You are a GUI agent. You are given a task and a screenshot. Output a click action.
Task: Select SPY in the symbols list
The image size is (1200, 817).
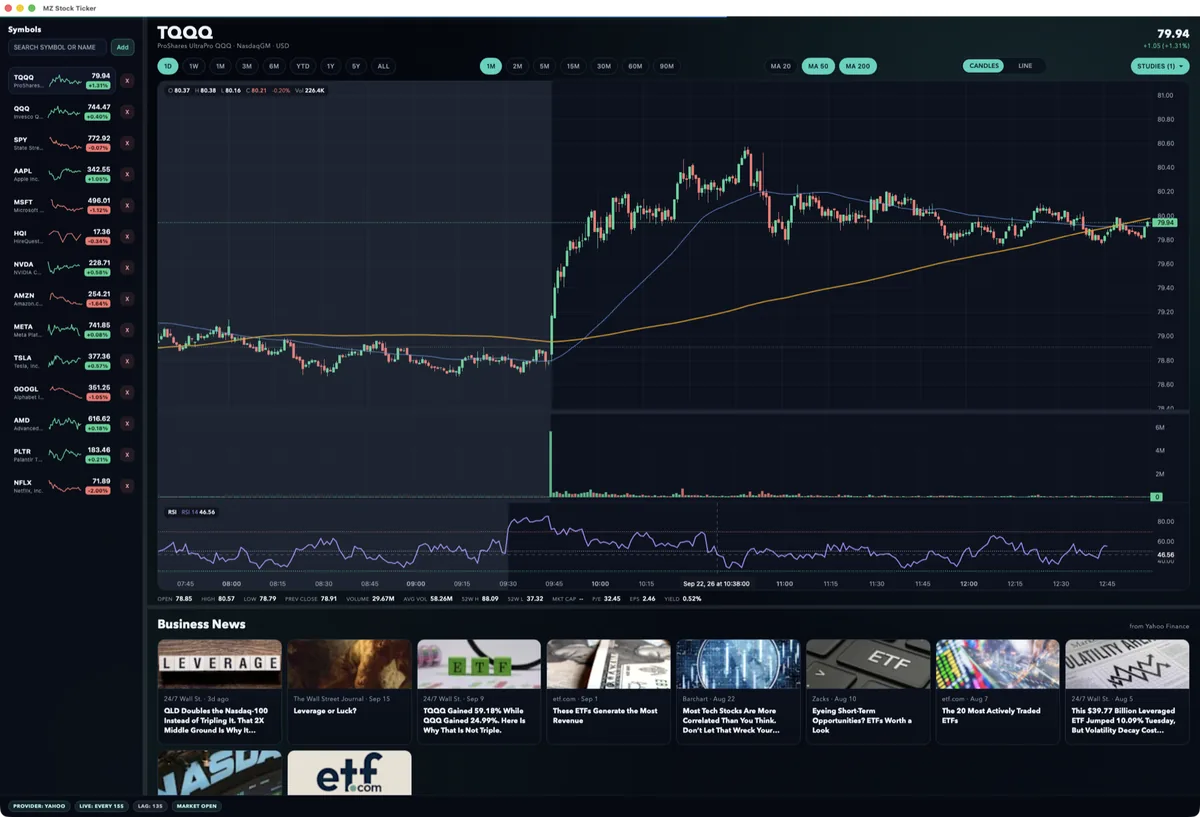click(62, 143)
